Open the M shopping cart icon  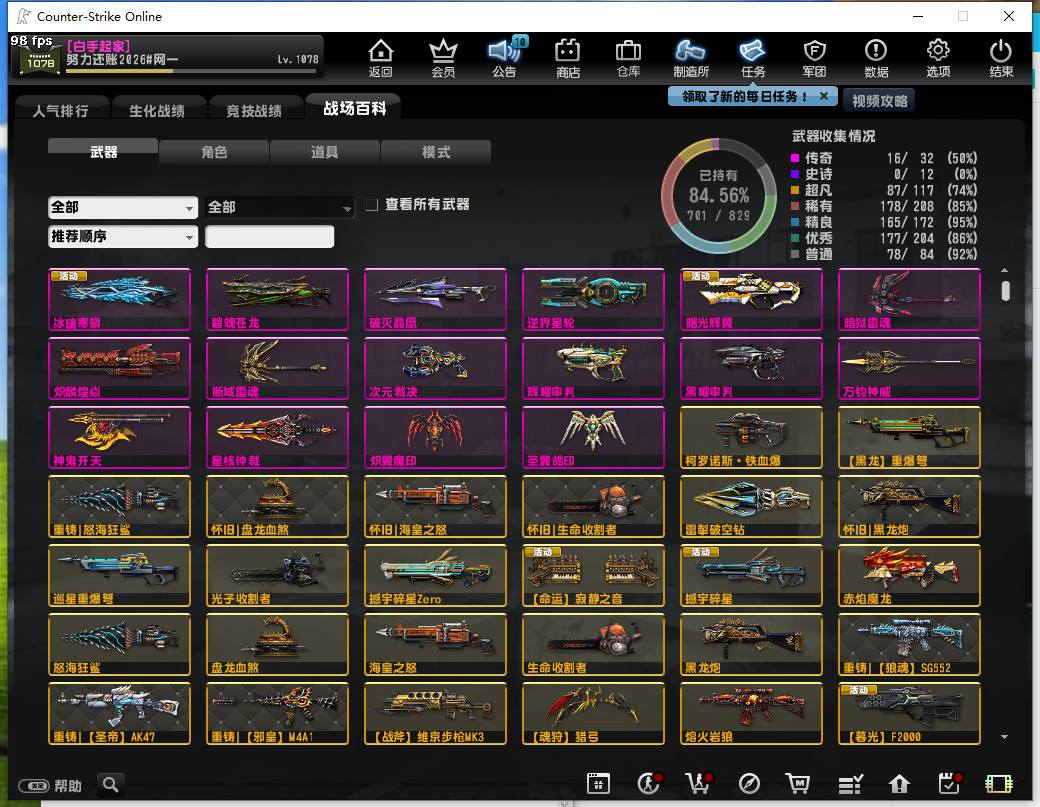pyautogui.click(x=798, y=784)
